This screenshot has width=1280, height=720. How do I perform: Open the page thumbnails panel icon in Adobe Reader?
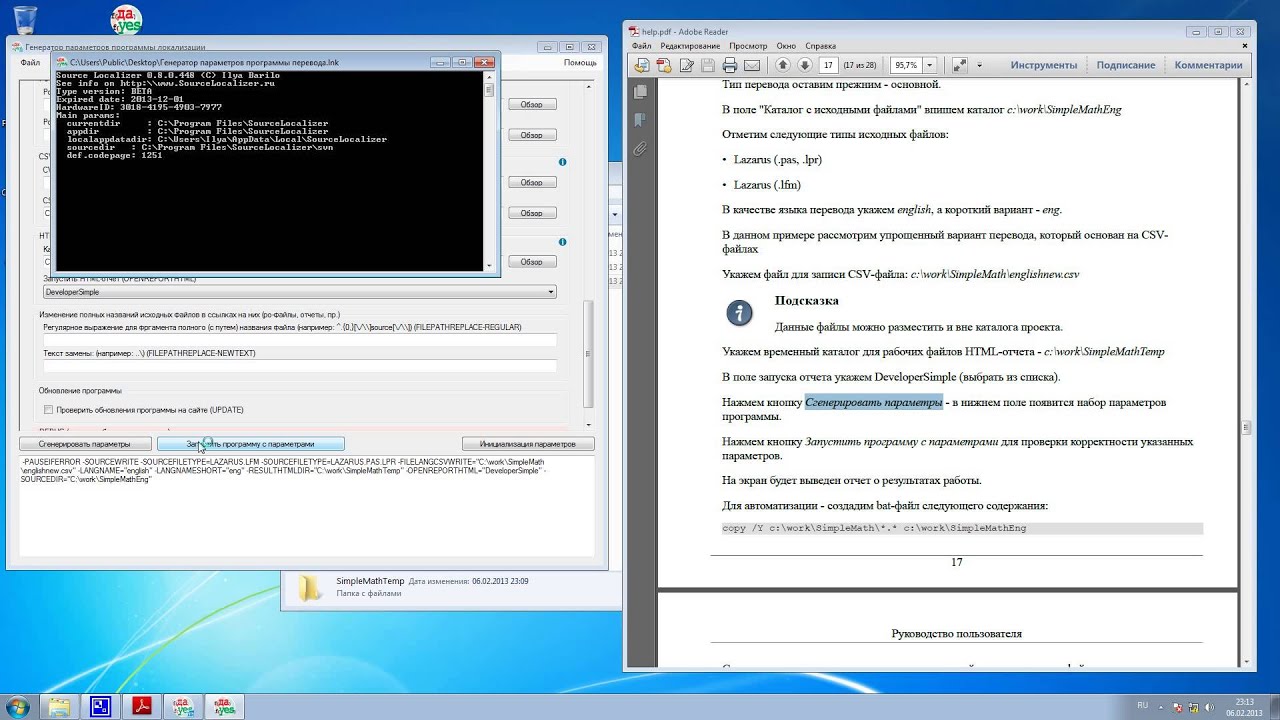pyautogui.click(x=640, y=91)
